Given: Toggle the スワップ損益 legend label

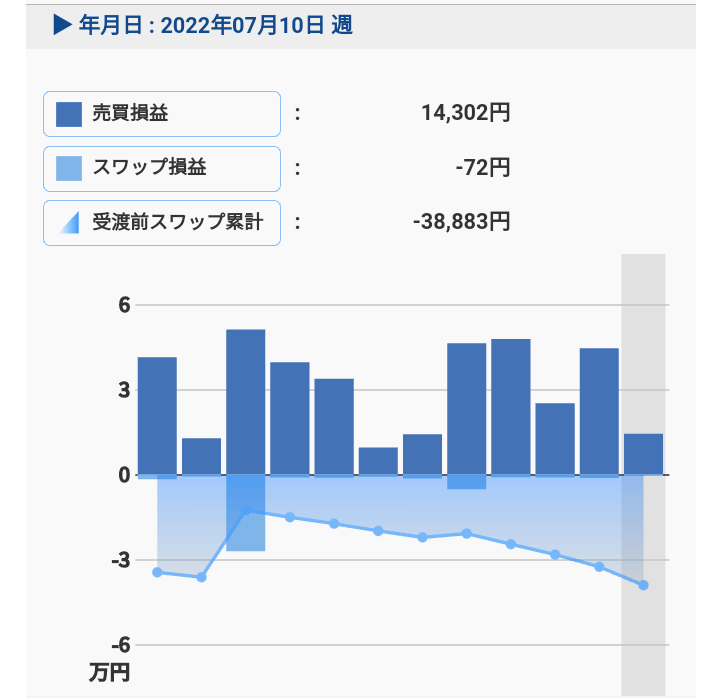Looking at the screenshot, I should coord(149,168).
